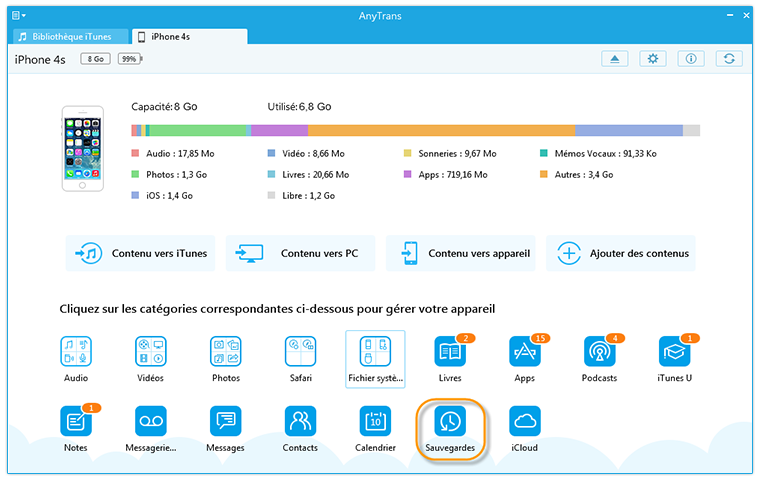Minimize the AnyTrans window
The width and height of the screenshot is (760, 481).
coord(730,16)
